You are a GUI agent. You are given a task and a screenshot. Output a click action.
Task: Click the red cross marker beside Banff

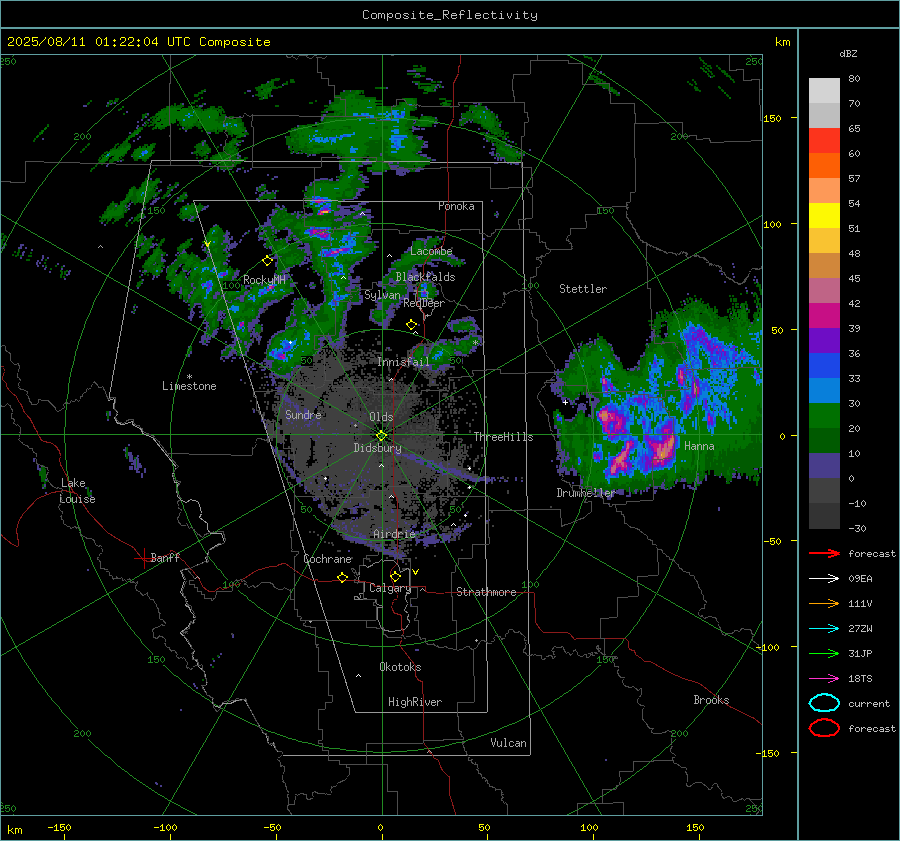143,558
